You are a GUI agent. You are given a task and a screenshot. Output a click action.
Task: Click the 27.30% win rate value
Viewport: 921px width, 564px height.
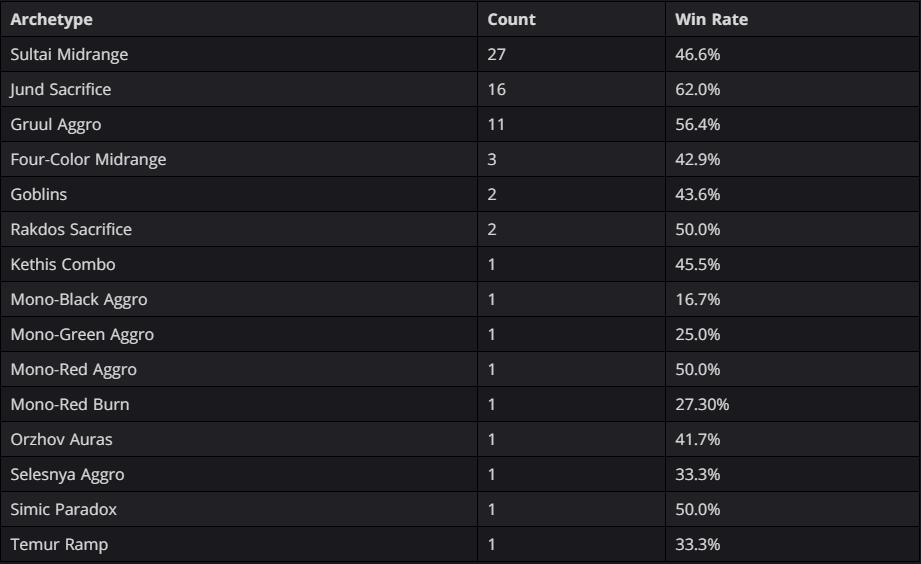[702, 404]
